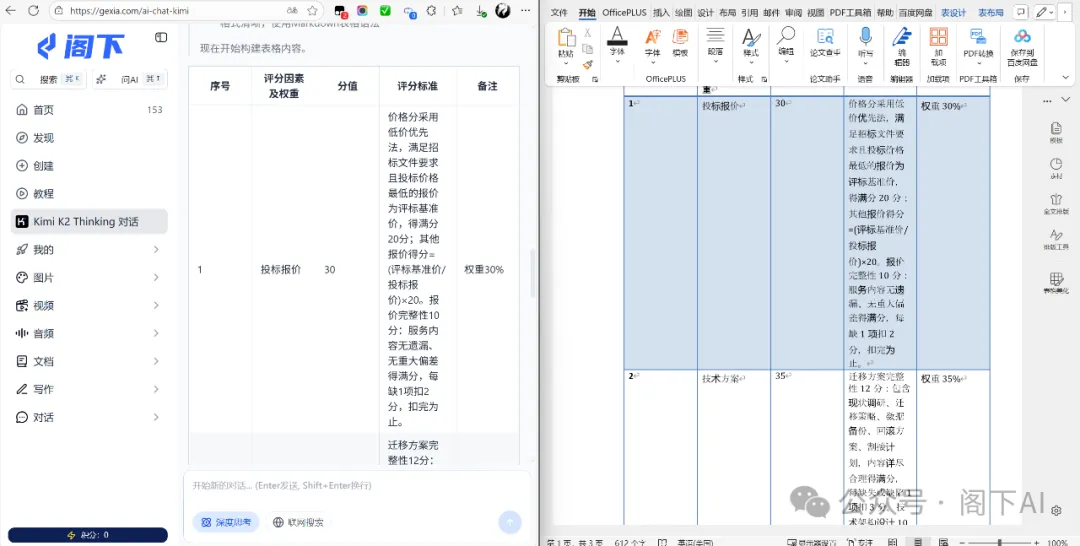The height and width of the screenshot is (546, 1080).
Task: Open 教程 in the sidebar
Action: click(x=89, y=193)
